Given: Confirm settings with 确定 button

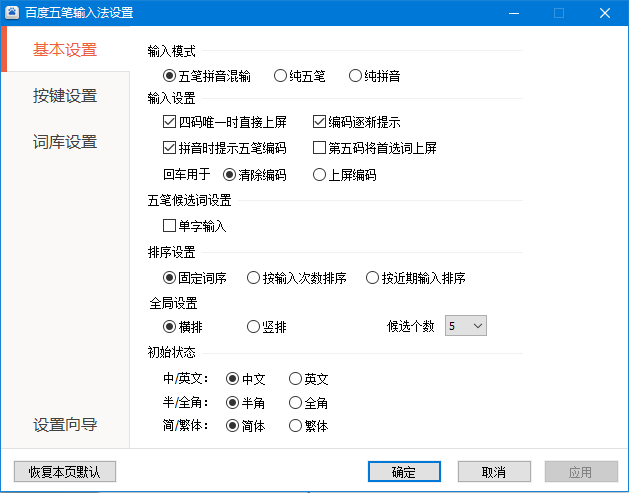Looking at the screenshot, I should coord(404,472).
